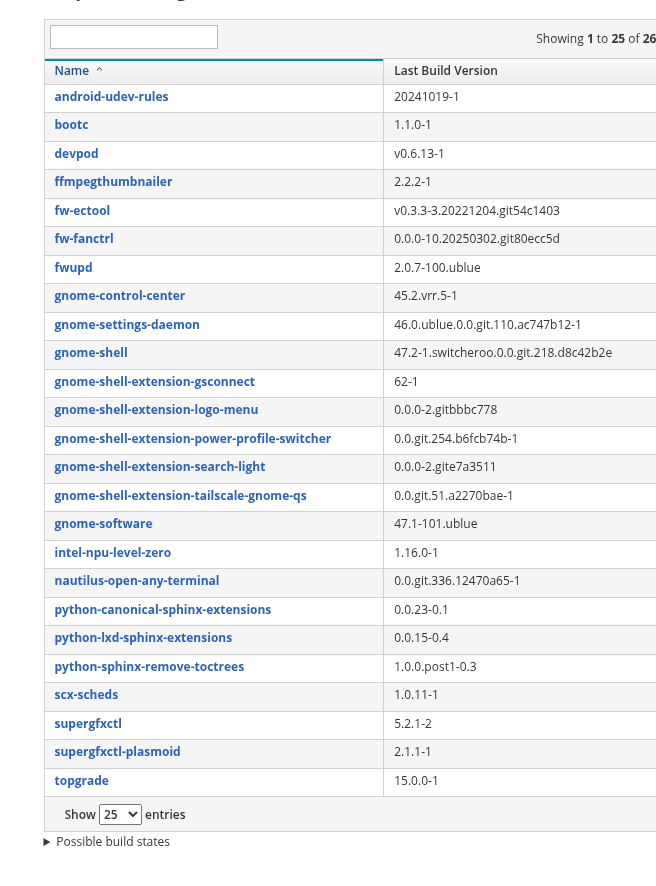This screenshot has height=886, width=656.
Task: Open the topgrade package link
Action: point(81,781)
